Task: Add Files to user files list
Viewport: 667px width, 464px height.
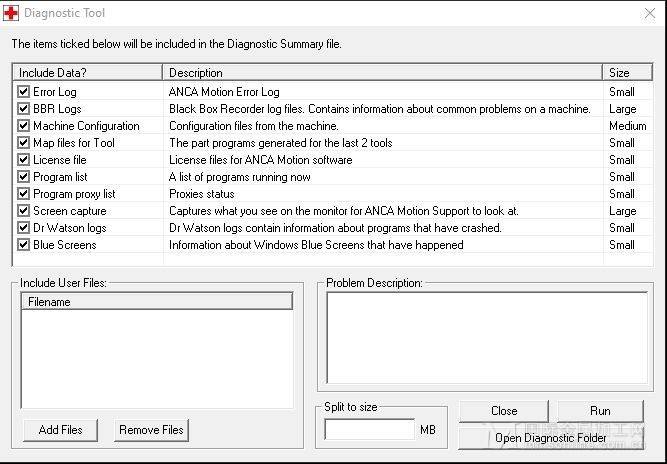Action: (60, 430)
